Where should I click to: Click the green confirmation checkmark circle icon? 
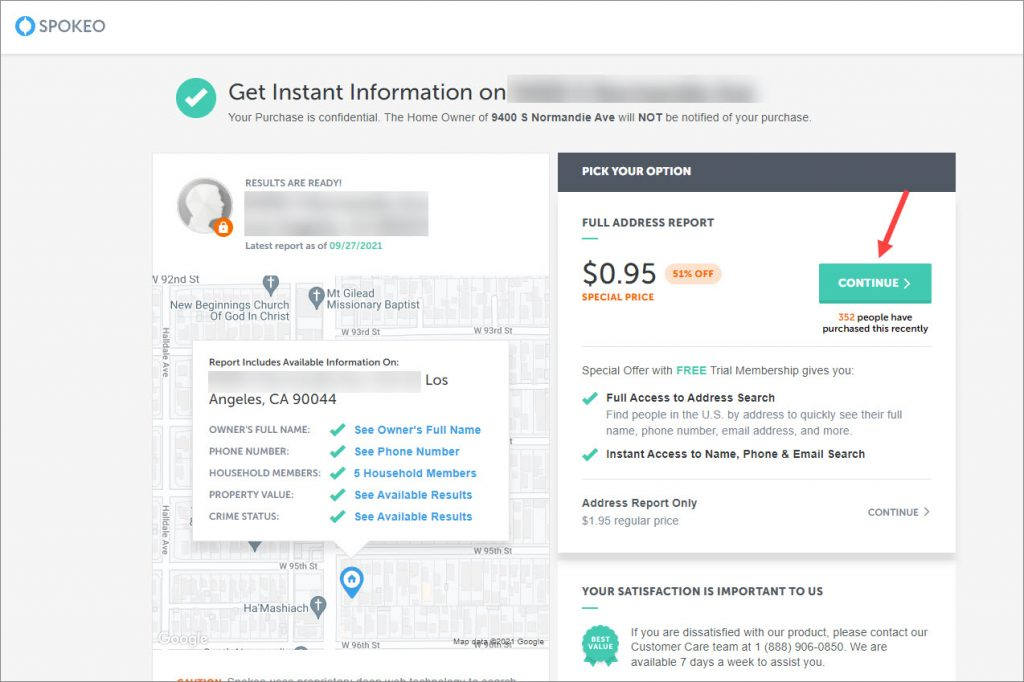196,98
